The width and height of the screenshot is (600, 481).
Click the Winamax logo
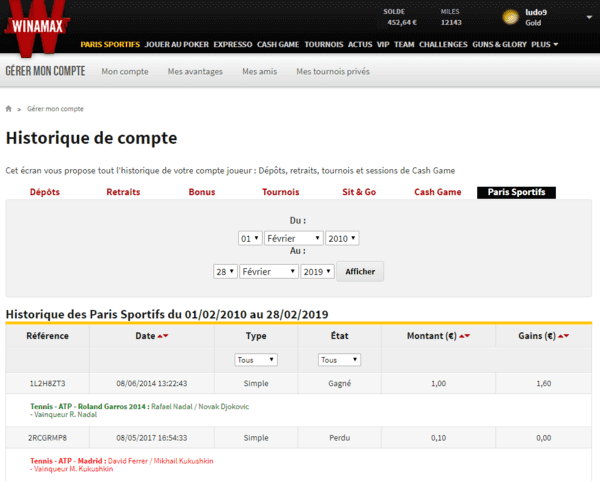tap(37, 27)
